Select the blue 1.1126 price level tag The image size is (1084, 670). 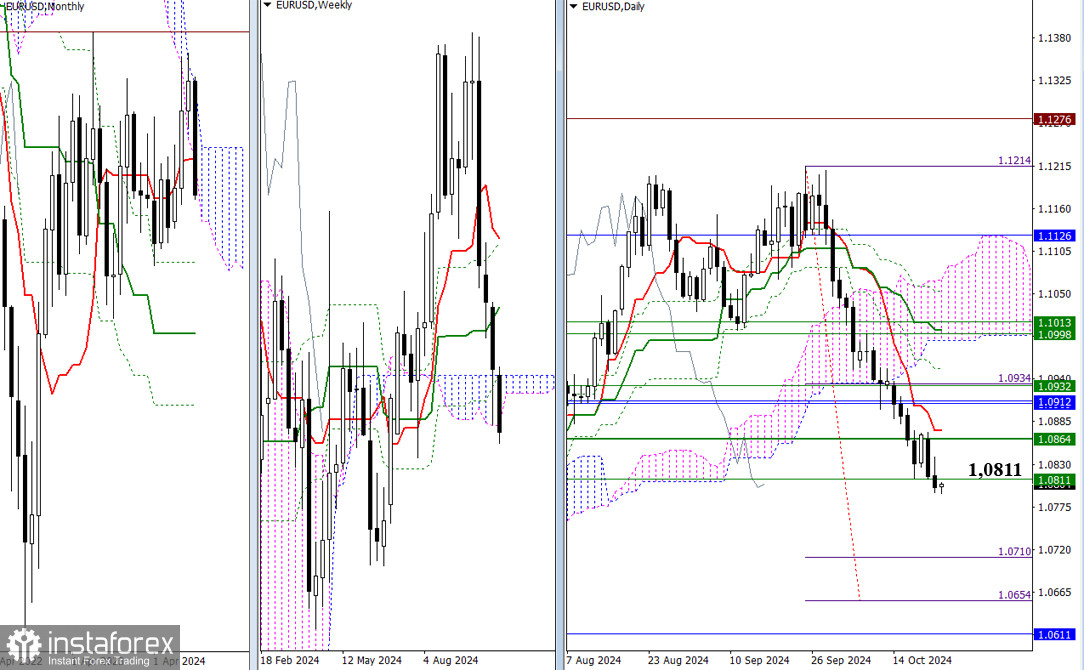click(1054, 236)
